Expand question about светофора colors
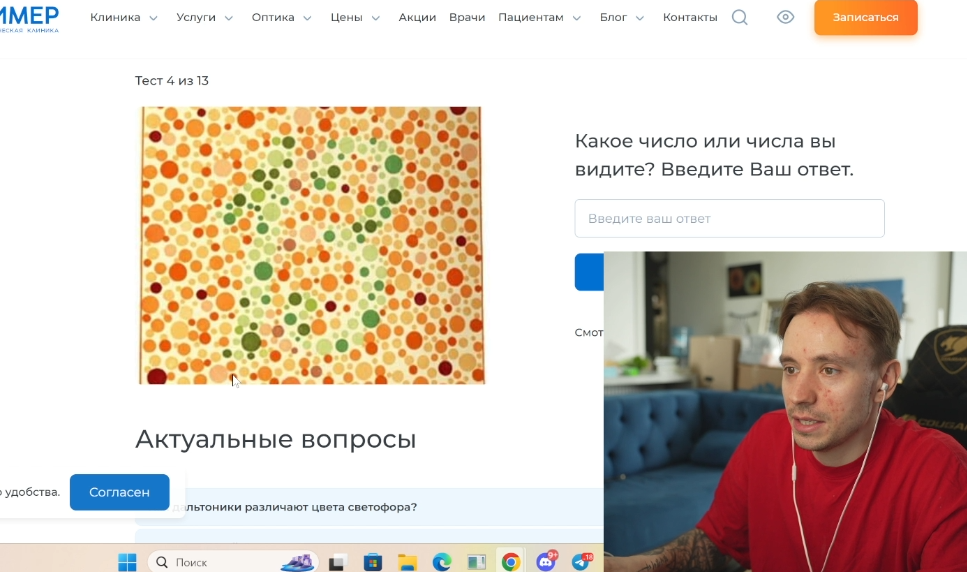The height and width of the screenshot is (572, 967). (x=369, y=507)
